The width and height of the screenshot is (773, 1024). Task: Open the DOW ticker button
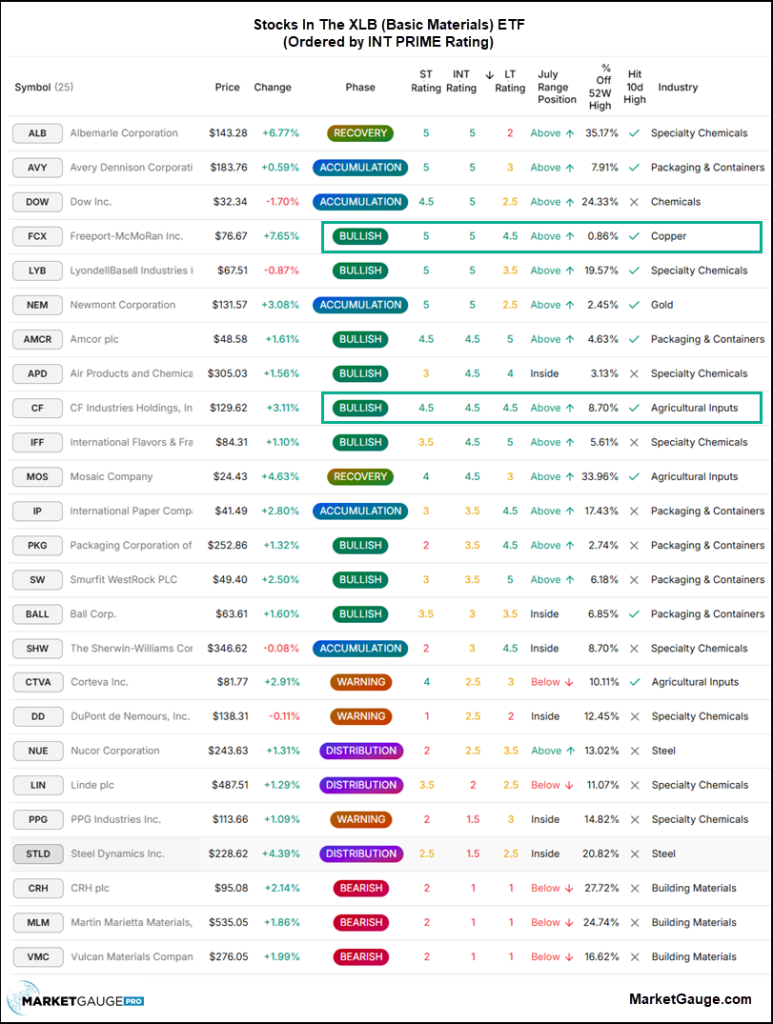37,202
